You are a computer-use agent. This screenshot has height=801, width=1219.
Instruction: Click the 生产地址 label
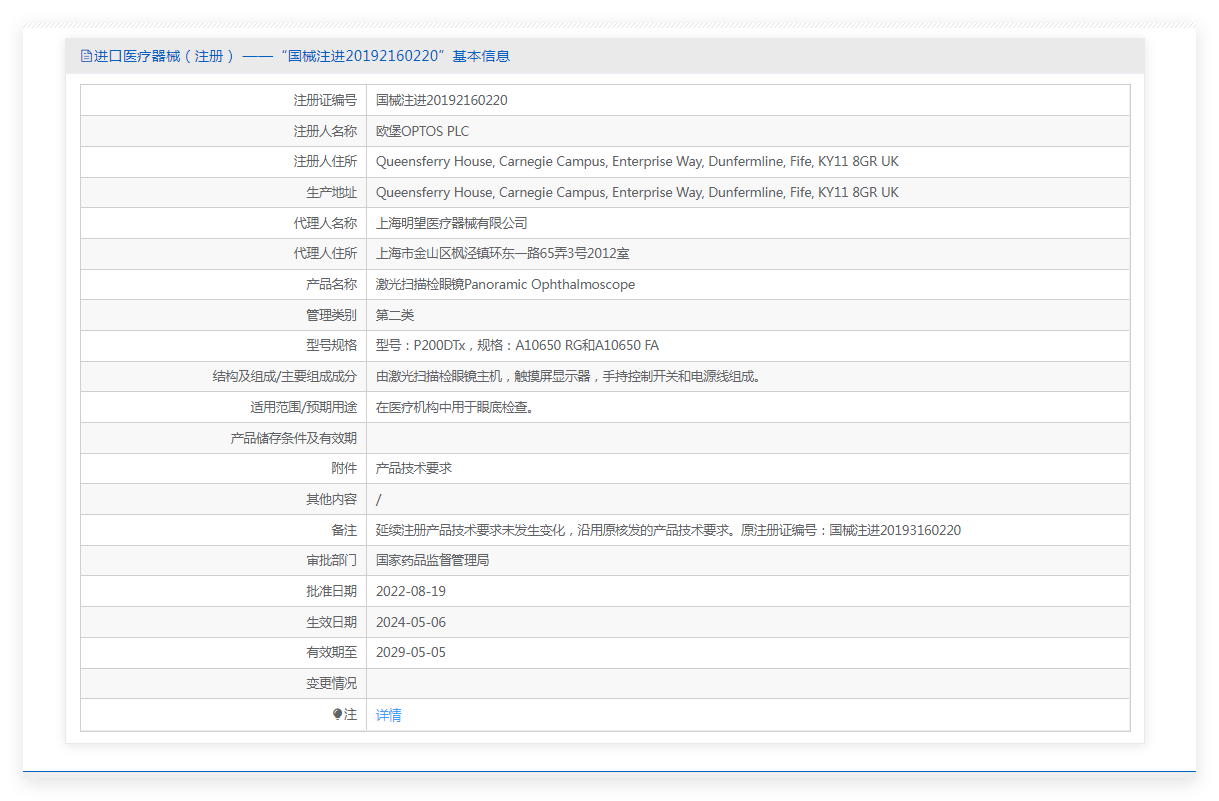click(331, 192)
